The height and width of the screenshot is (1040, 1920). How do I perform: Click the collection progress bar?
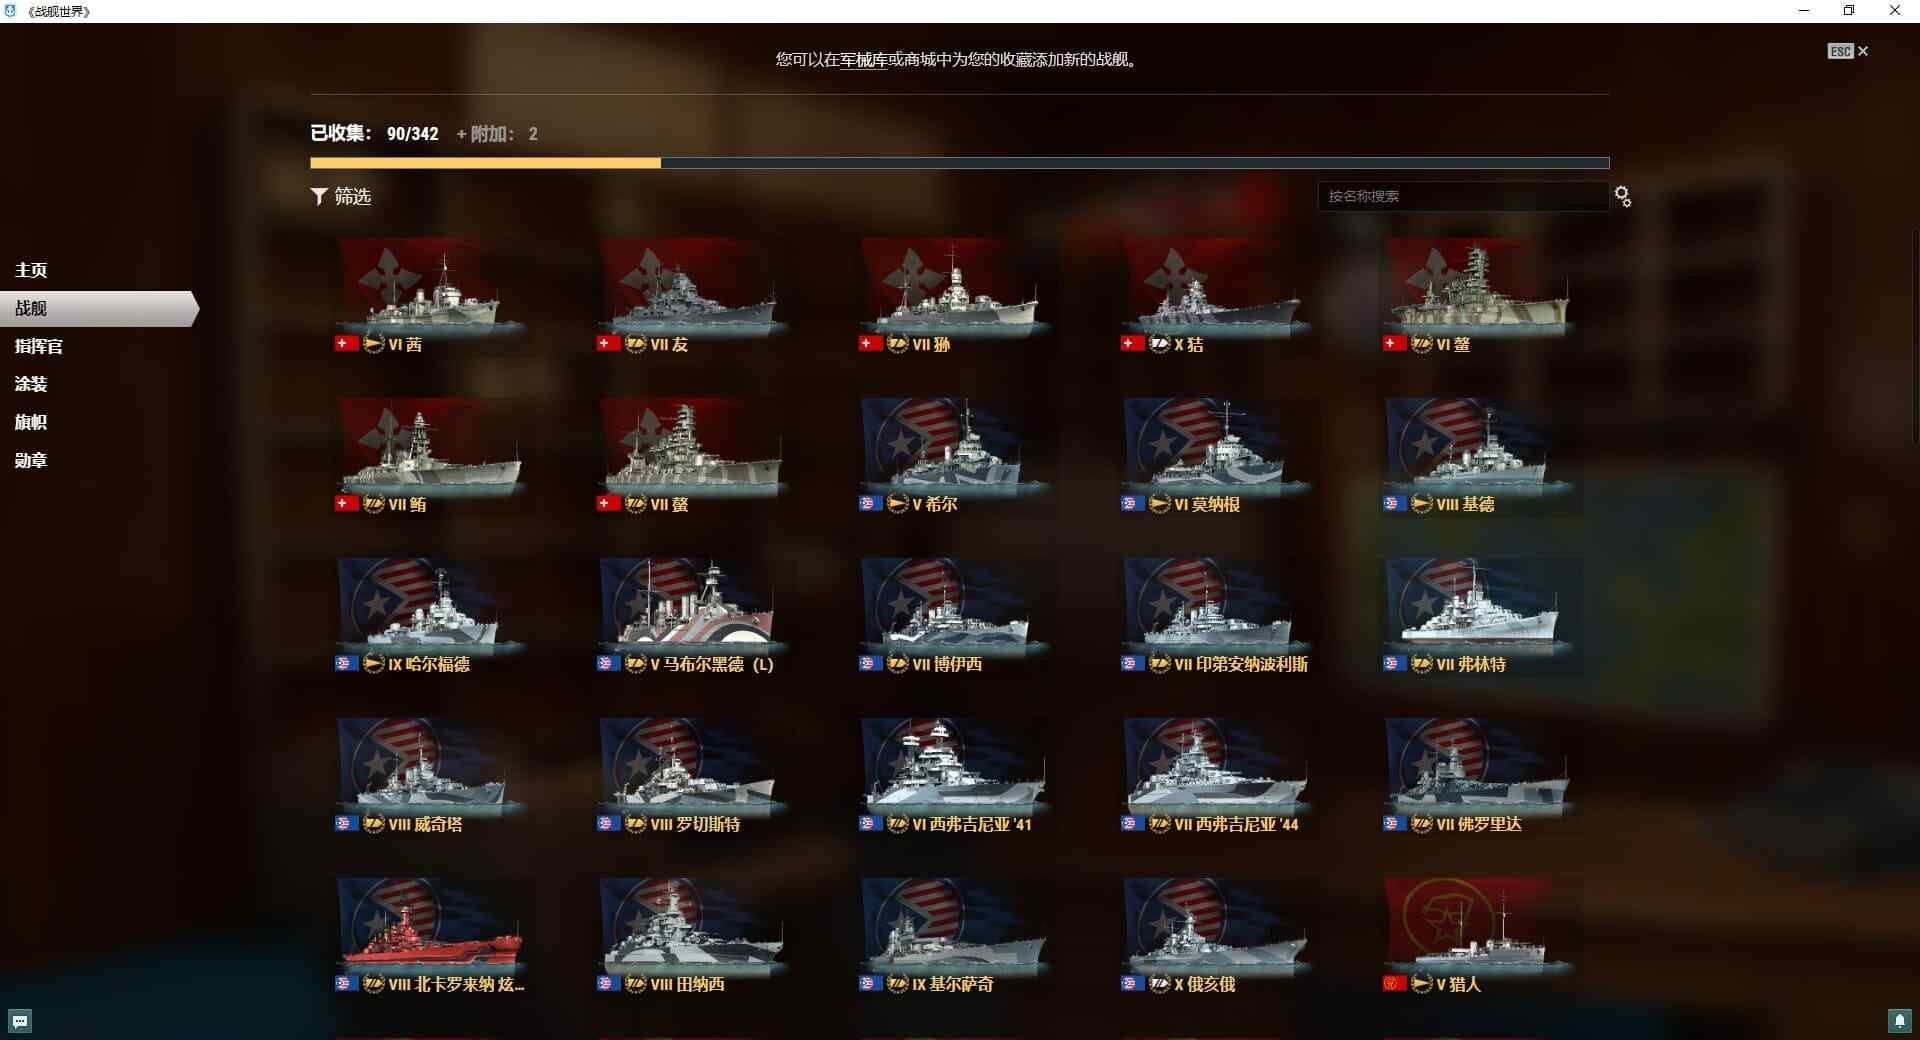tap(959, 162)
